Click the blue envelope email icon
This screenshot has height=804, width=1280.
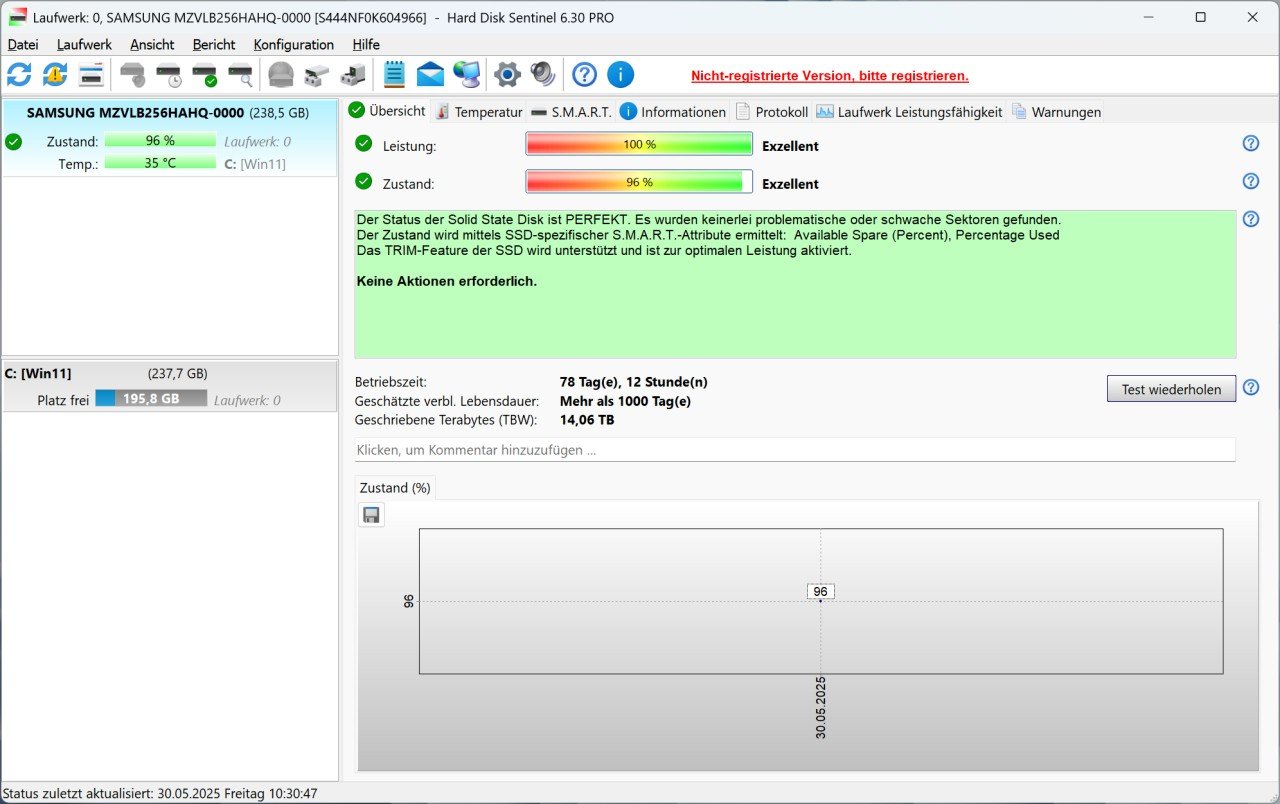pyautogui.click(x=430, y=75)
